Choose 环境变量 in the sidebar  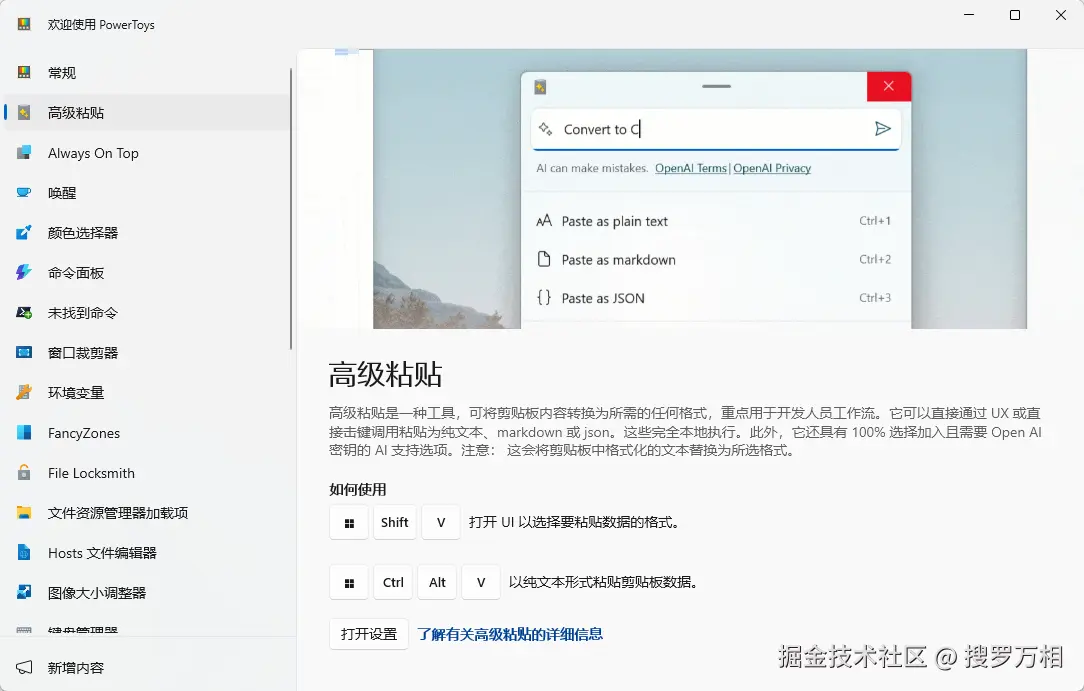tap(147, 393)
